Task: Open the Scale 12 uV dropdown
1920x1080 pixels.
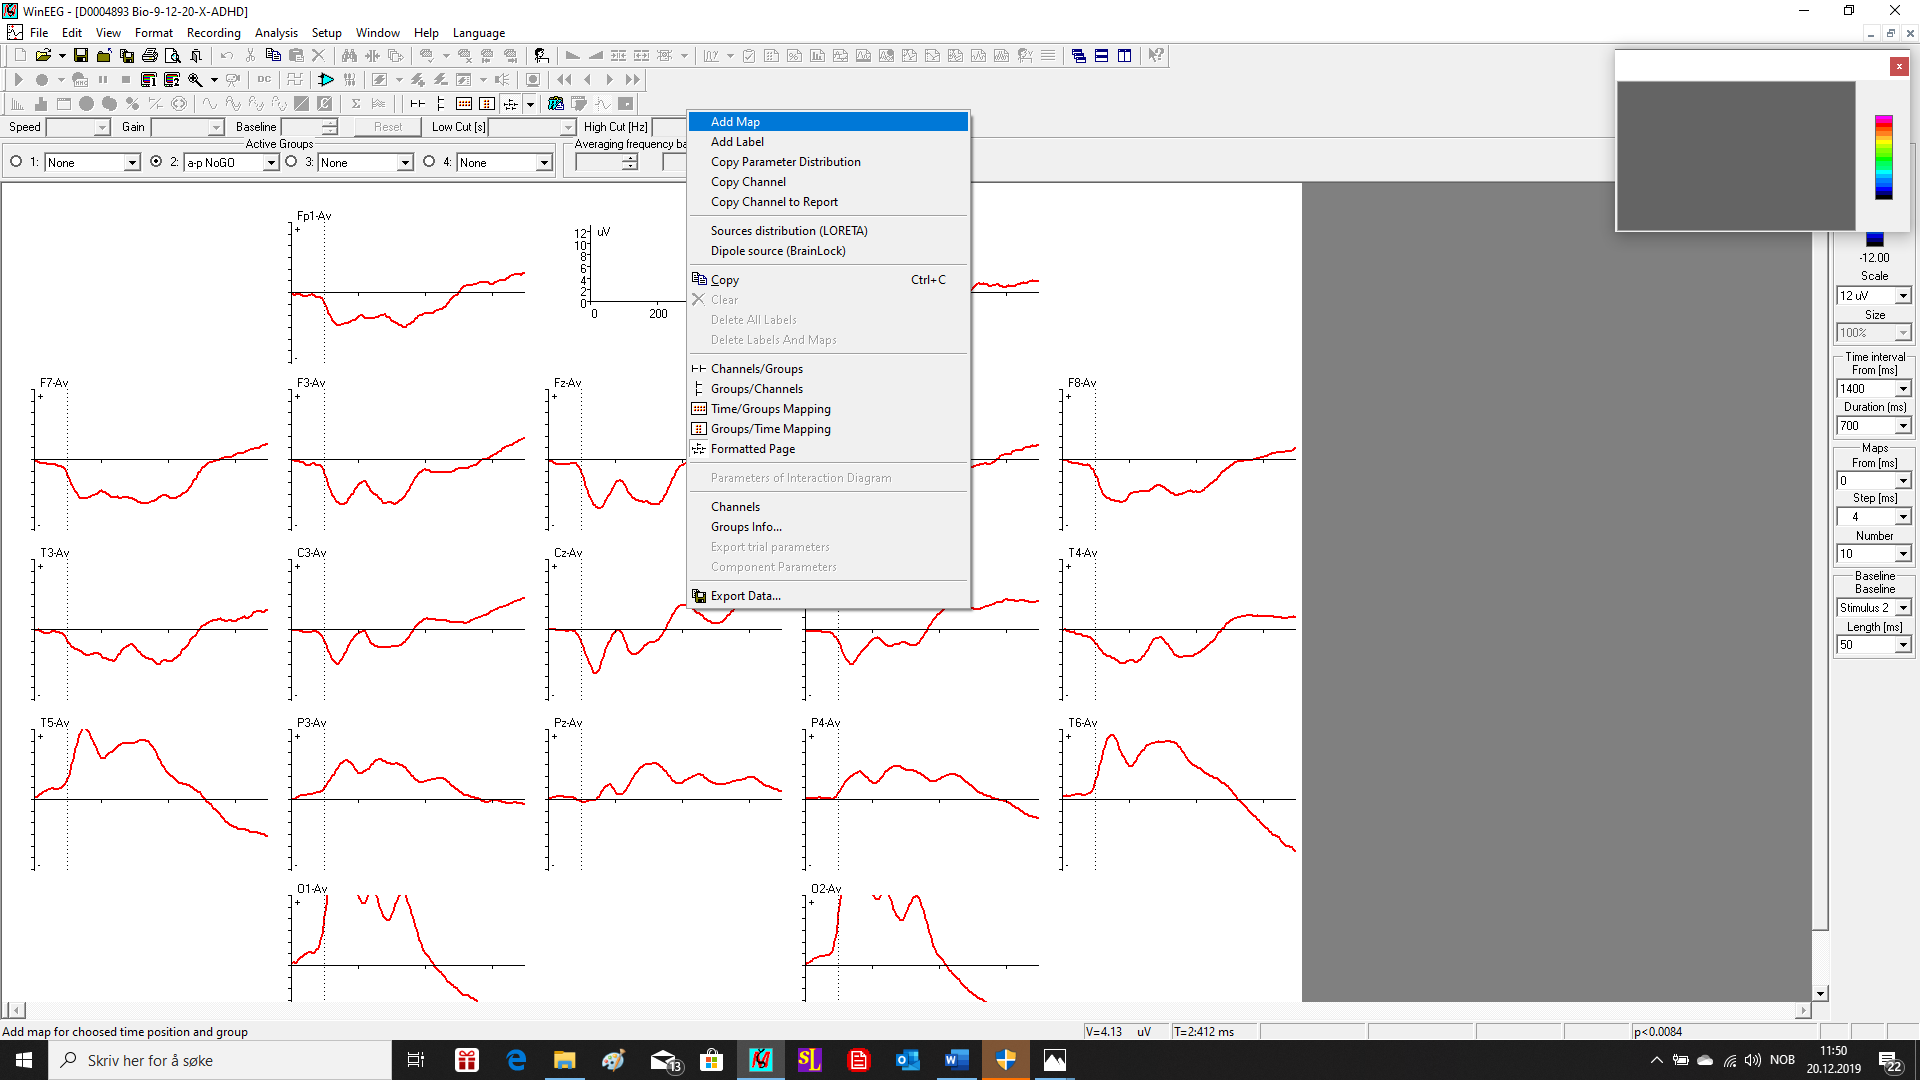Action: [1903, 296]
